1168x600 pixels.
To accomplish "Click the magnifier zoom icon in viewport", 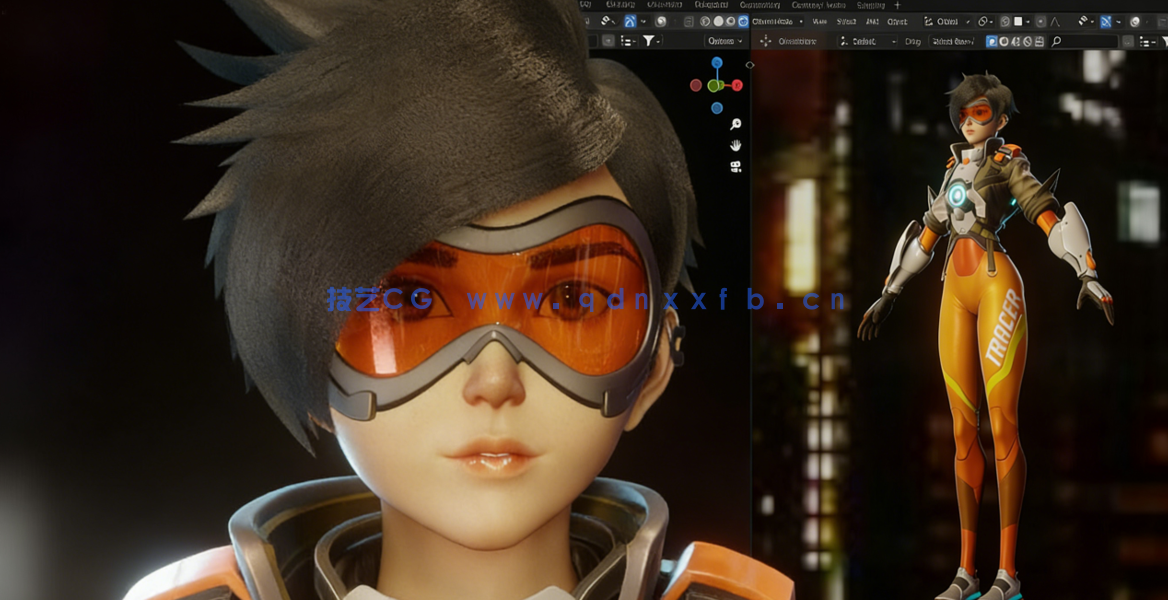I will (x=735, y=125).
